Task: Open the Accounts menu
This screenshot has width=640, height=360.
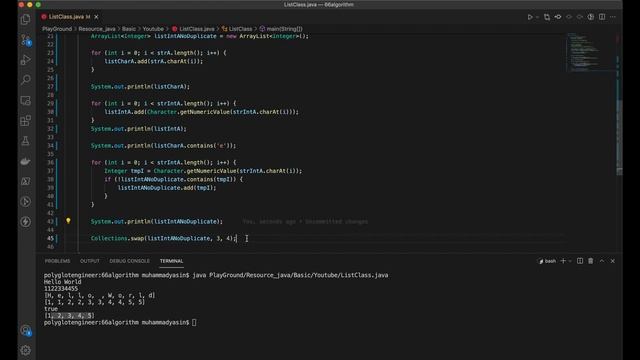Action: coord(26,330)
